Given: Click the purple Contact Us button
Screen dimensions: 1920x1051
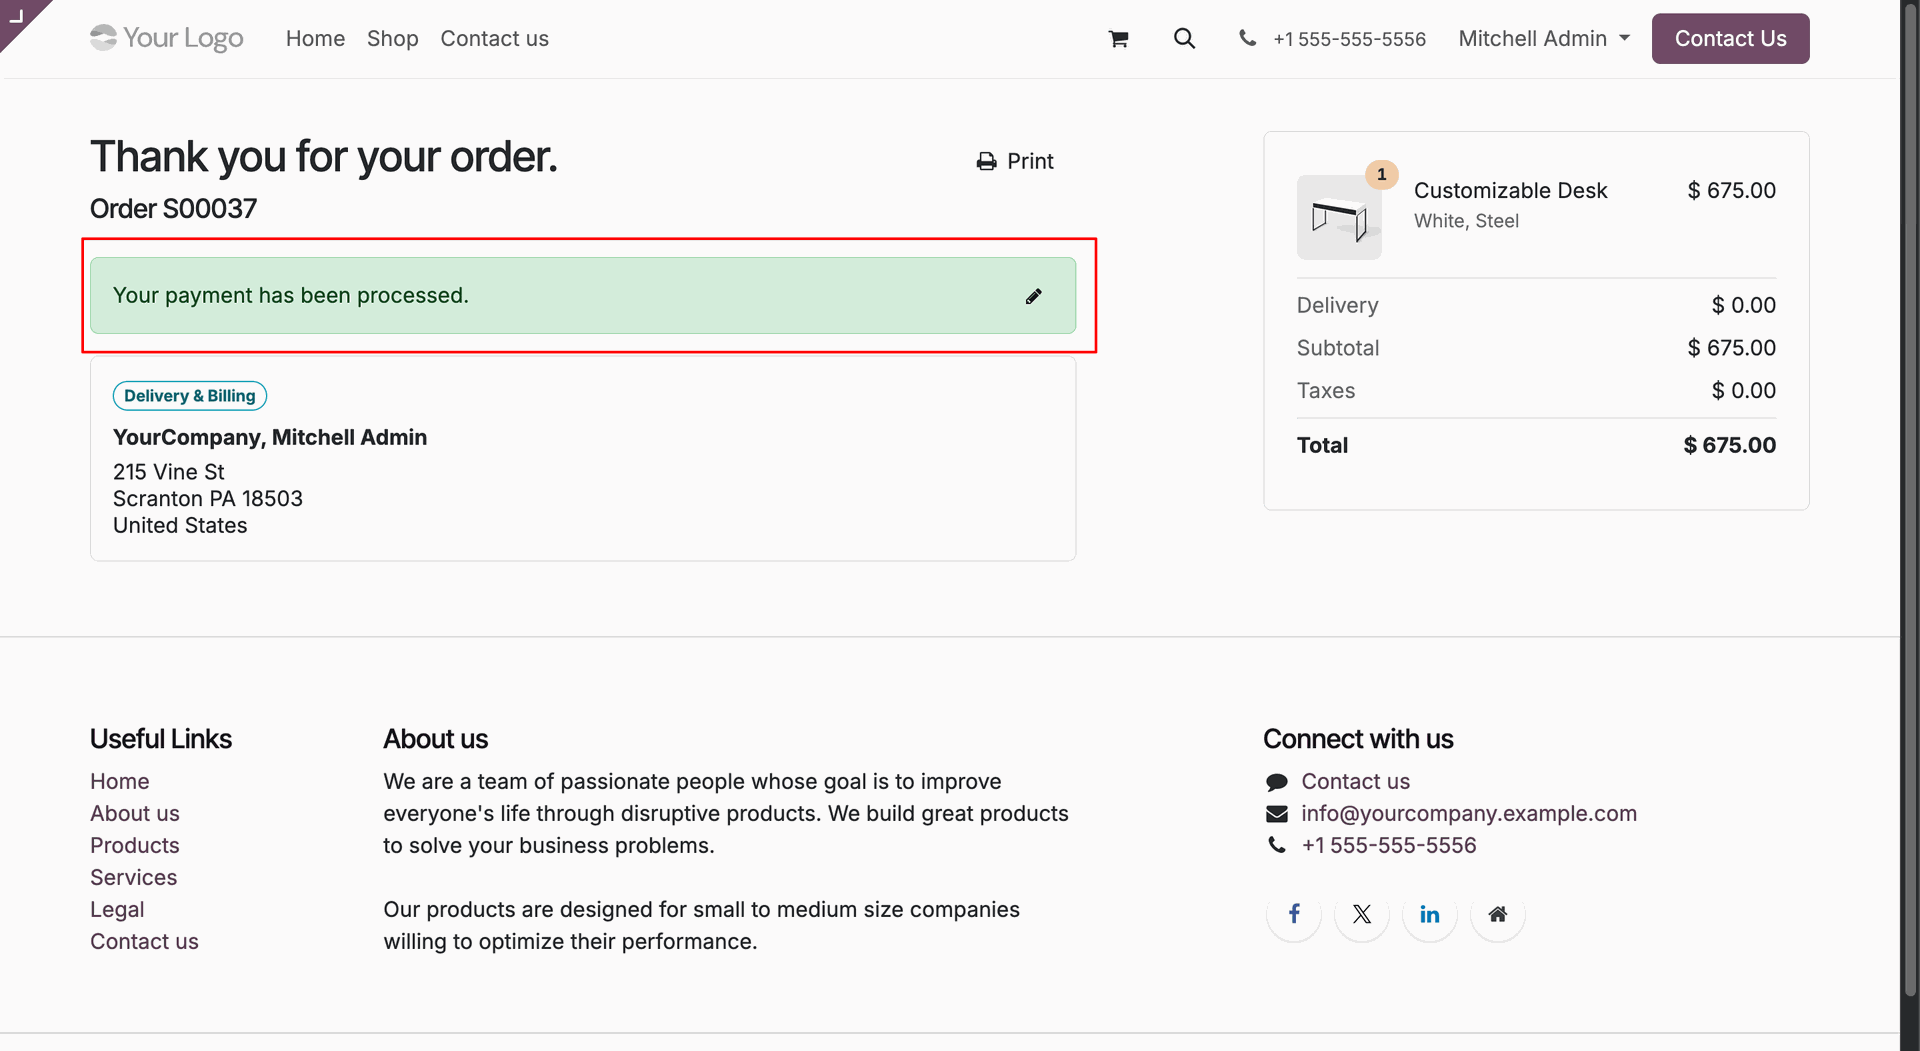Looking at the screenshot, I should pyautogui.click(x=1730, y=39).
